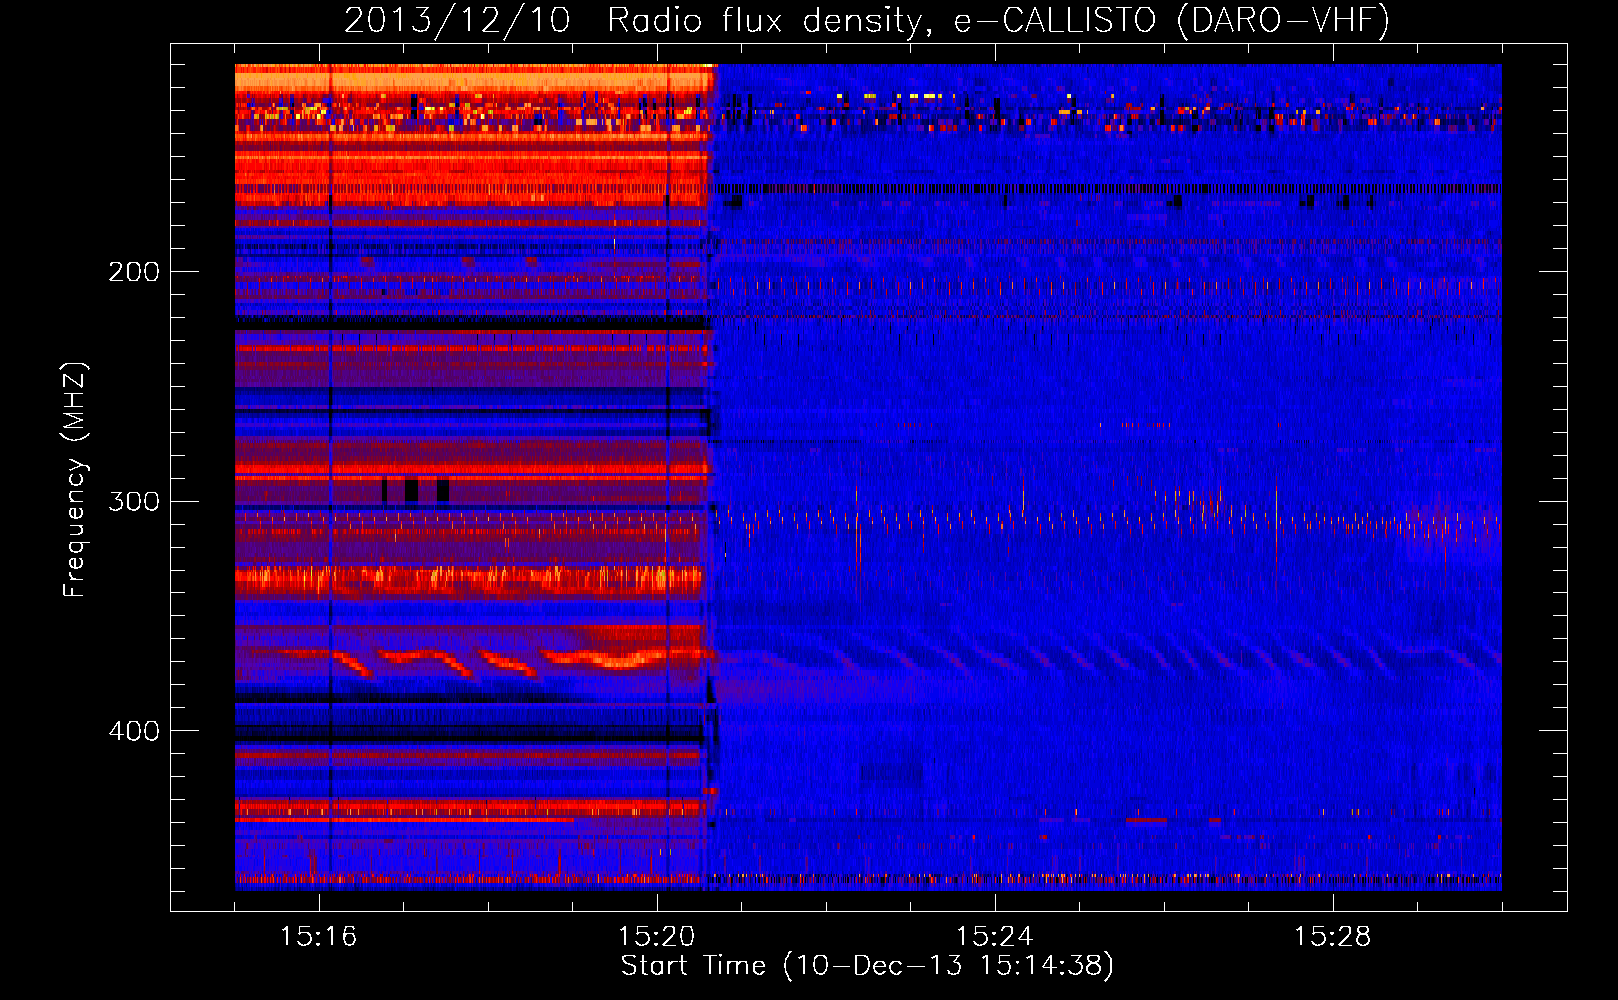Click the 15:28 time tick label
The height and width of the screenshot is (1000, 1618).
tap(1333, 937)
